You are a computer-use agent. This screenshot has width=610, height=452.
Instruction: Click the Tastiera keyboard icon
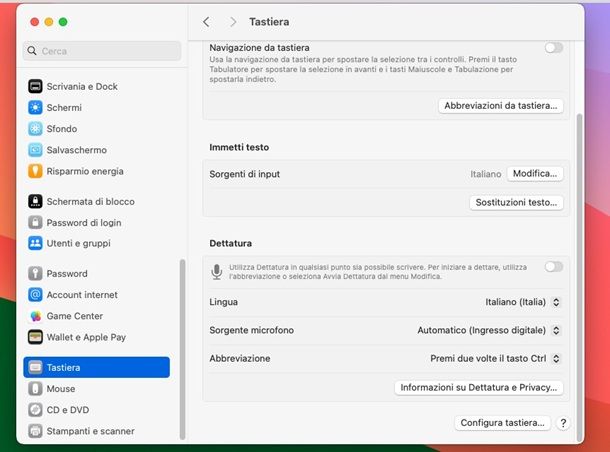(35, 367)
